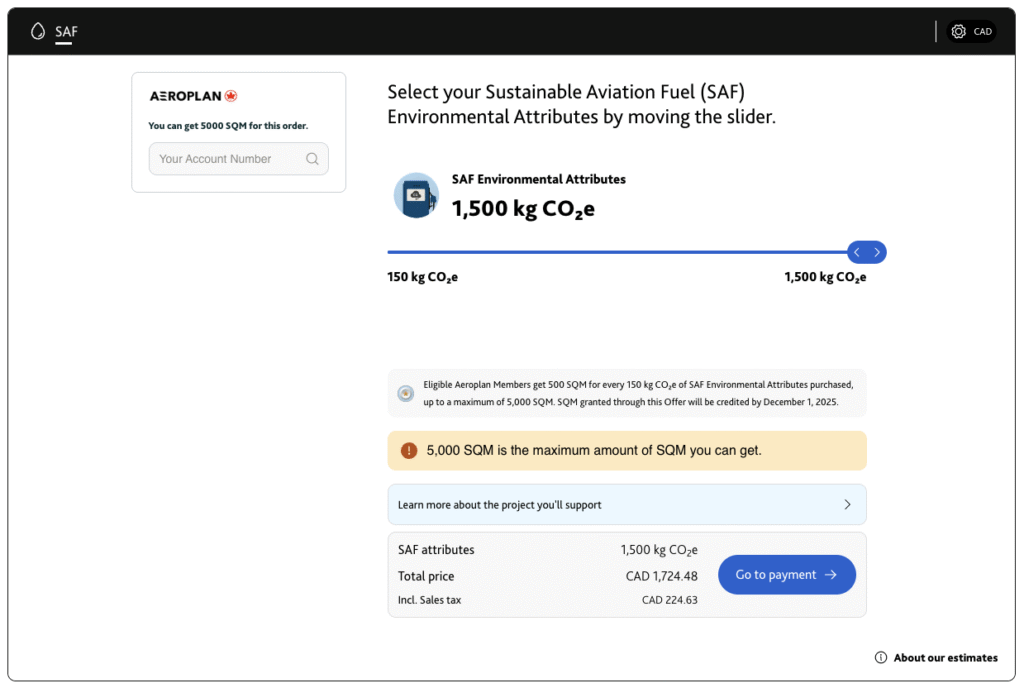Click the fuel pump icon near SAF attributes

pyautogui.click(x=416, y=195)
